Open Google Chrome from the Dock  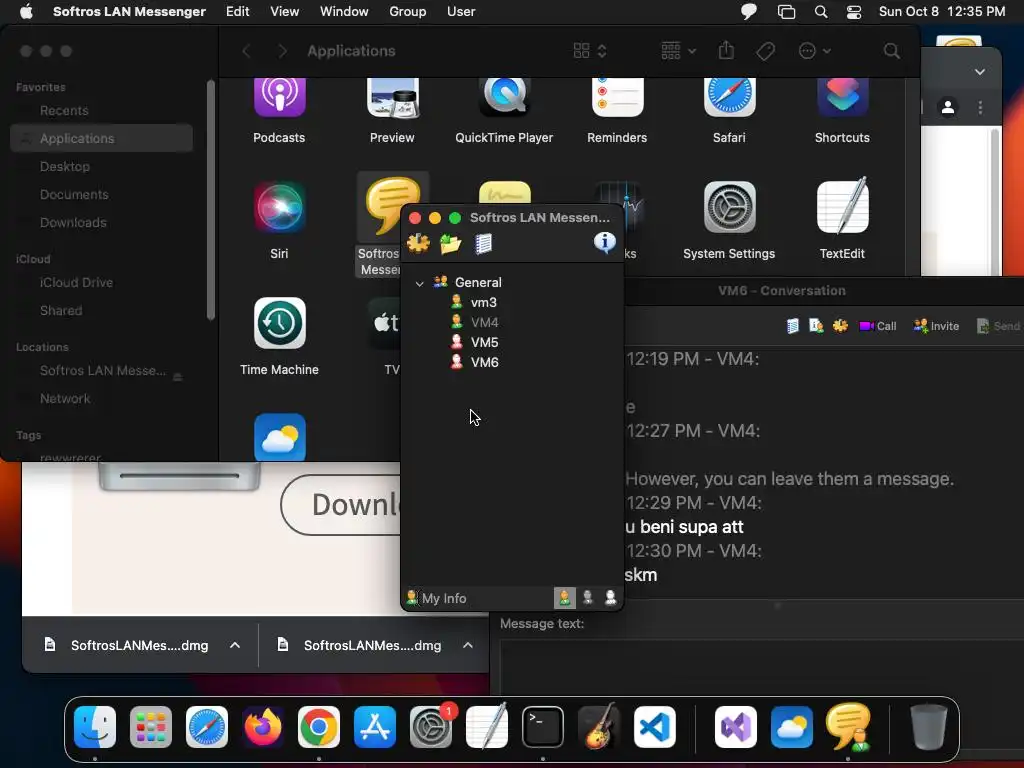[x=319, y=727]
